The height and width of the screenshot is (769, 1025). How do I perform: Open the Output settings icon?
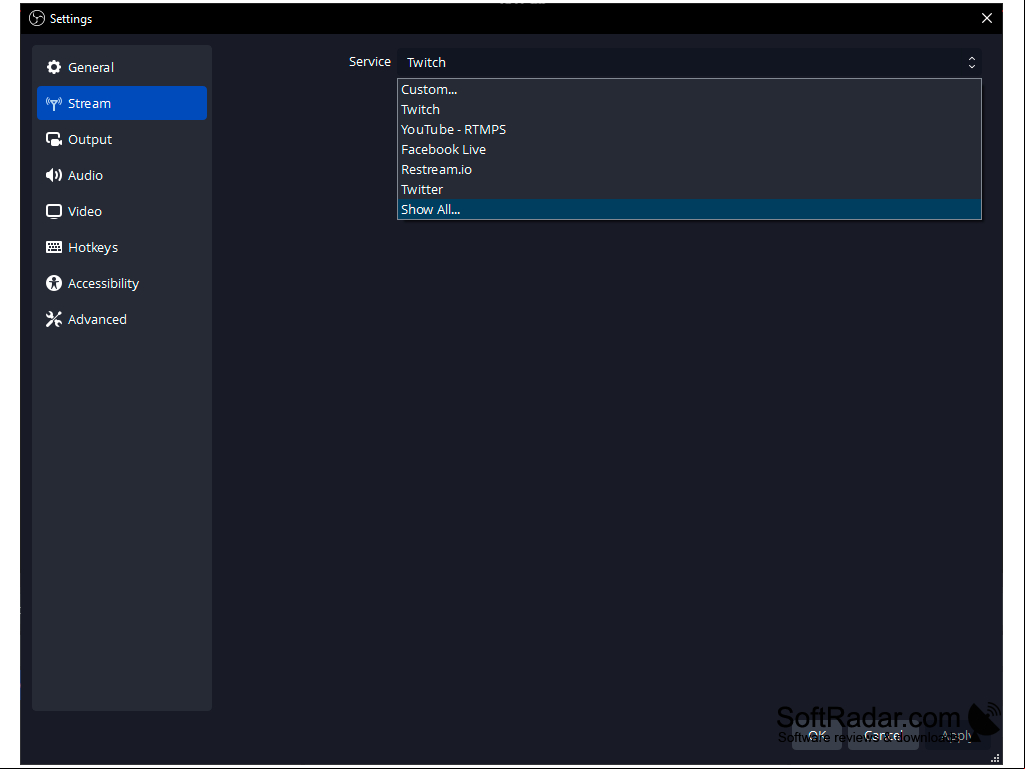[x=54, y=139]
